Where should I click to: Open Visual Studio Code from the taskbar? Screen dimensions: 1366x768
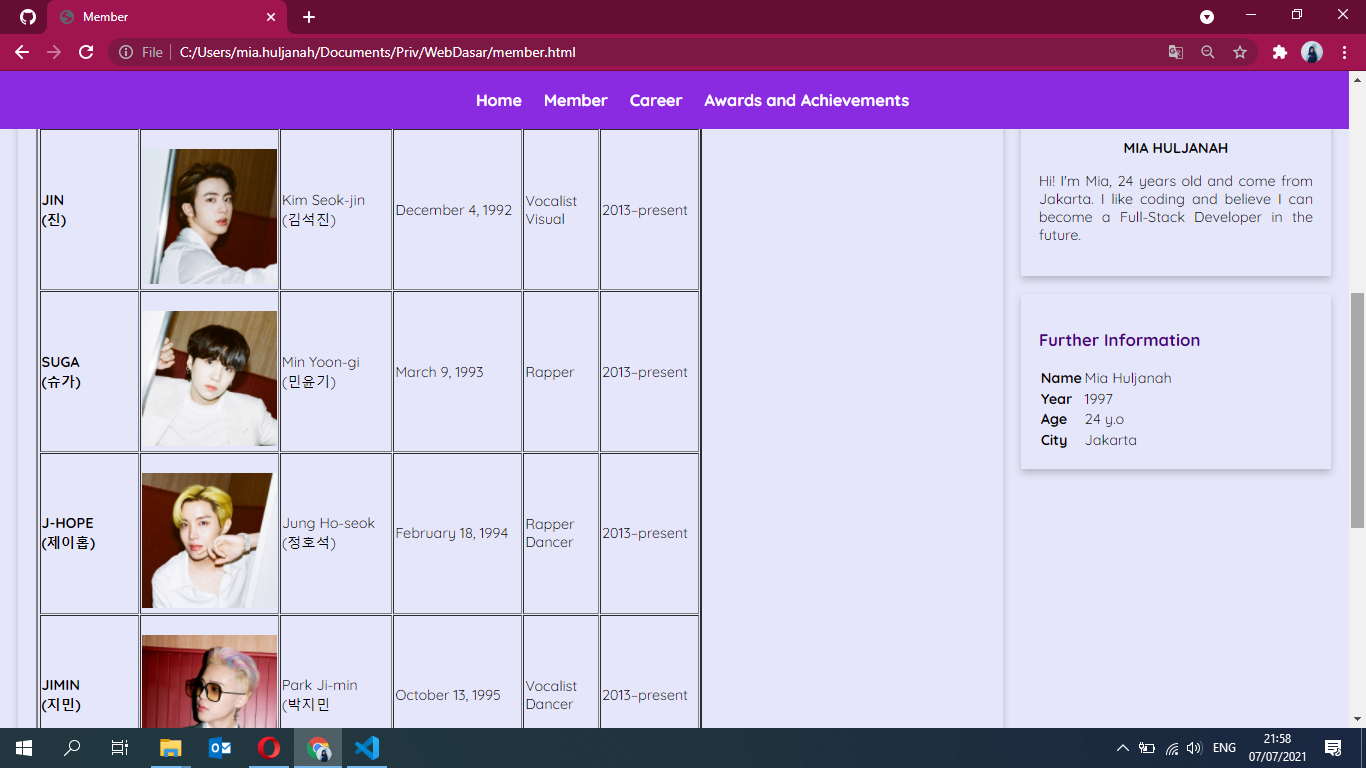(x=367, y=747)
